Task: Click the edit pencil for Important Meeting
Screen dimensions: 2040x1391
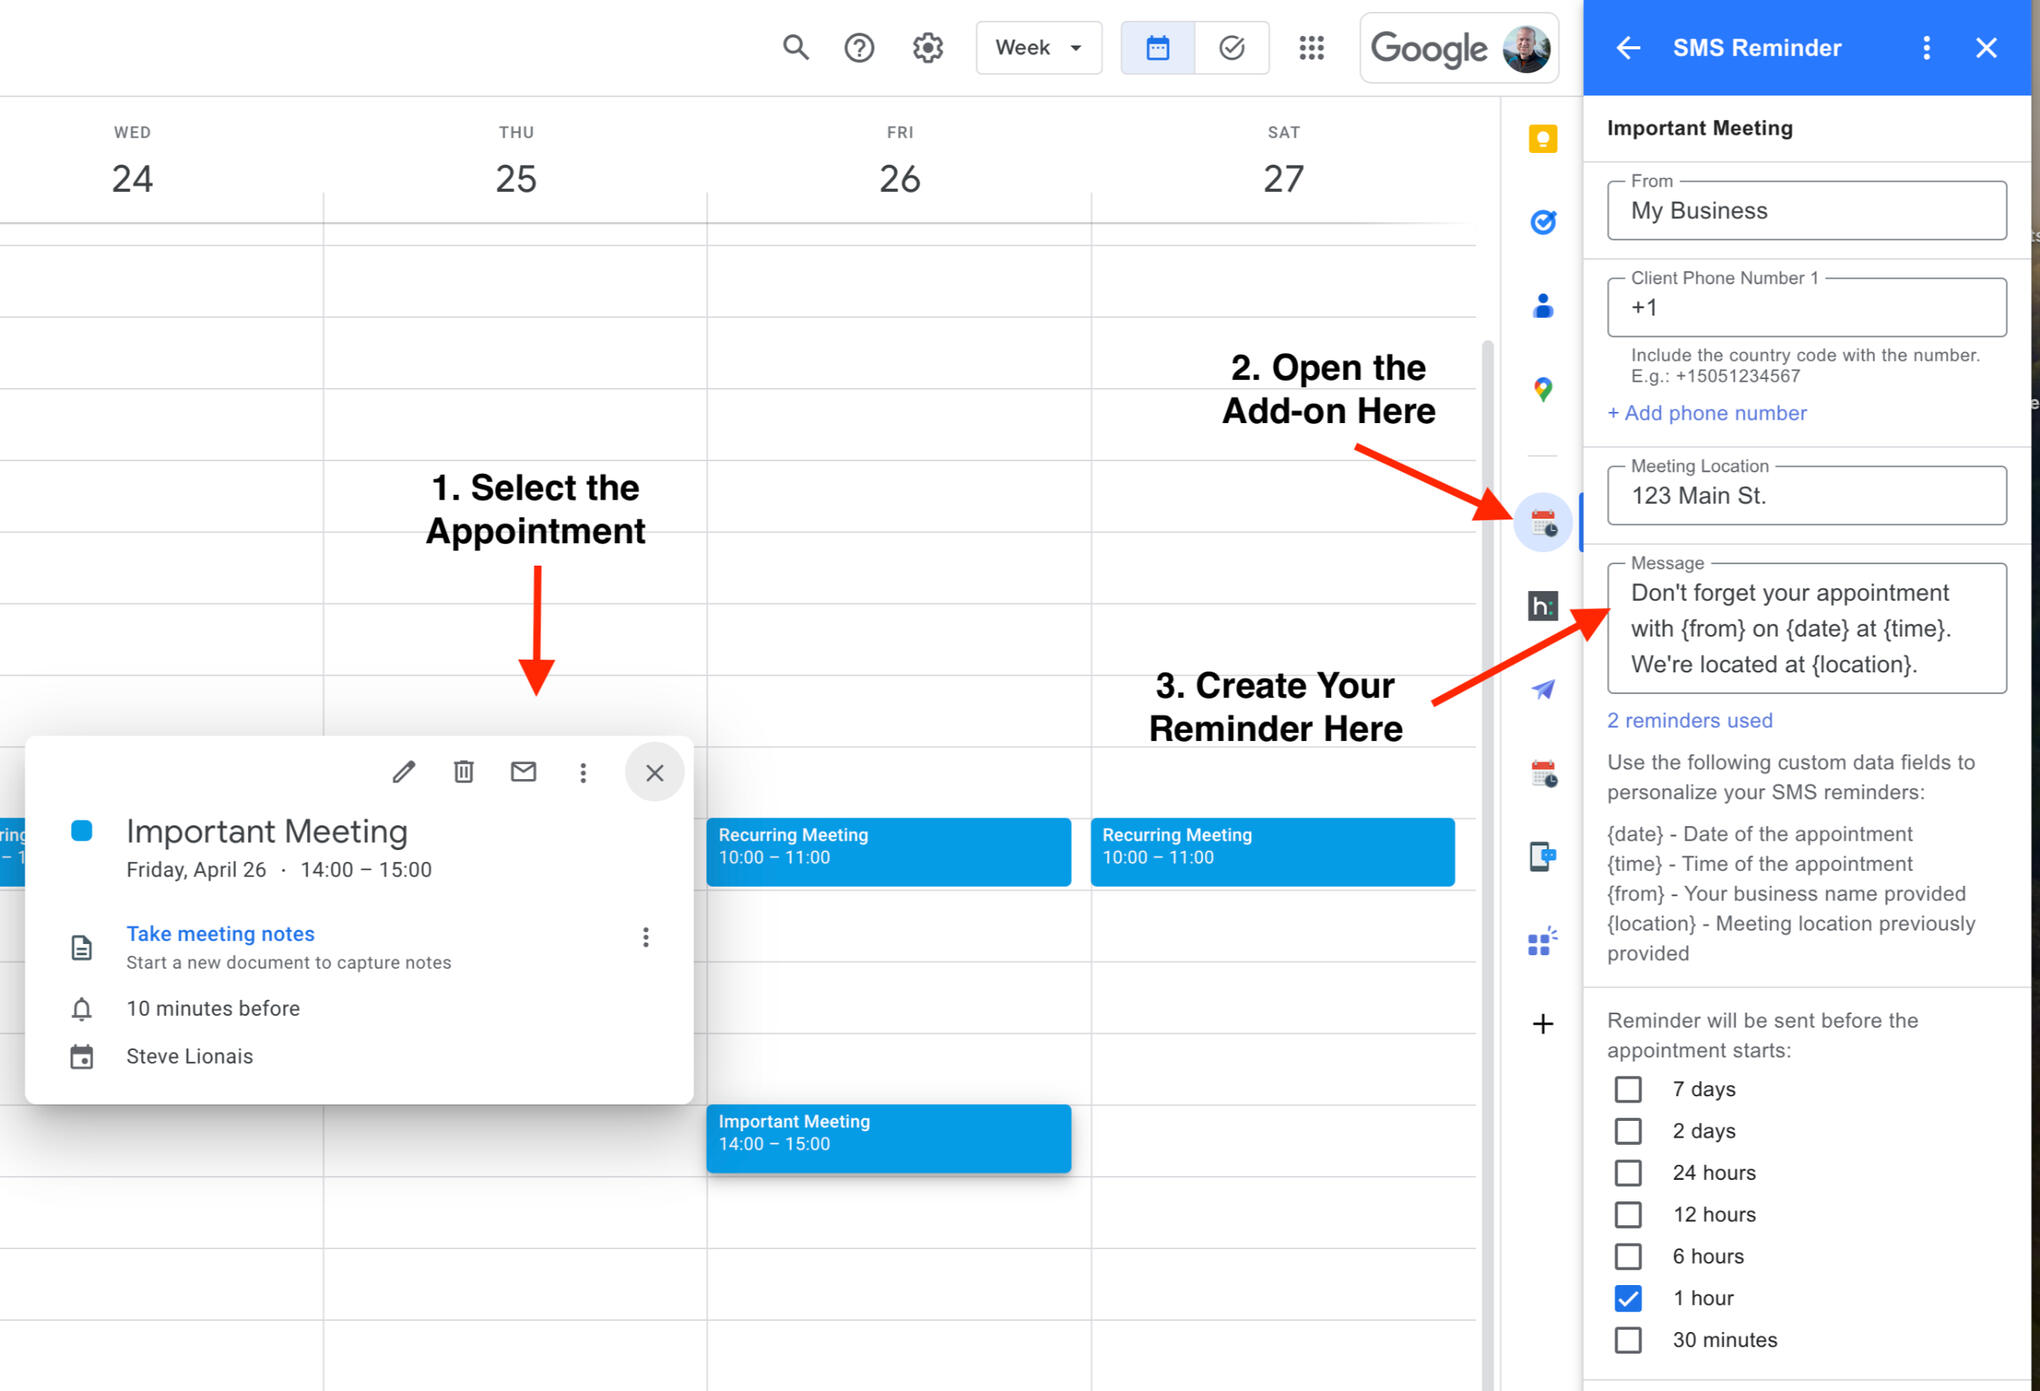Action: click(x=403, y=772)
